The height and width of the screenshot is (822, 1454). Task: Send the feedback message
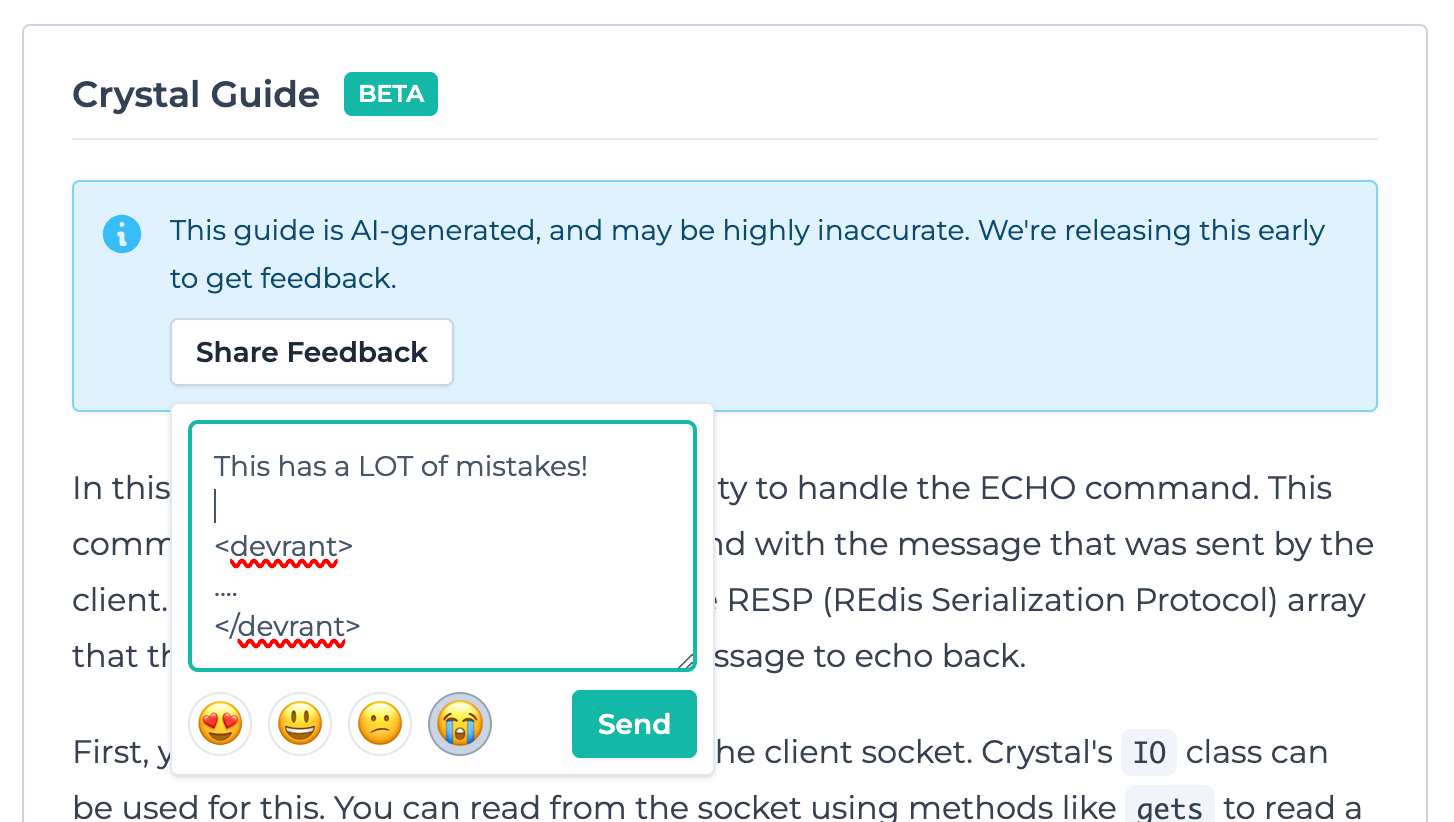coord(634,724)
